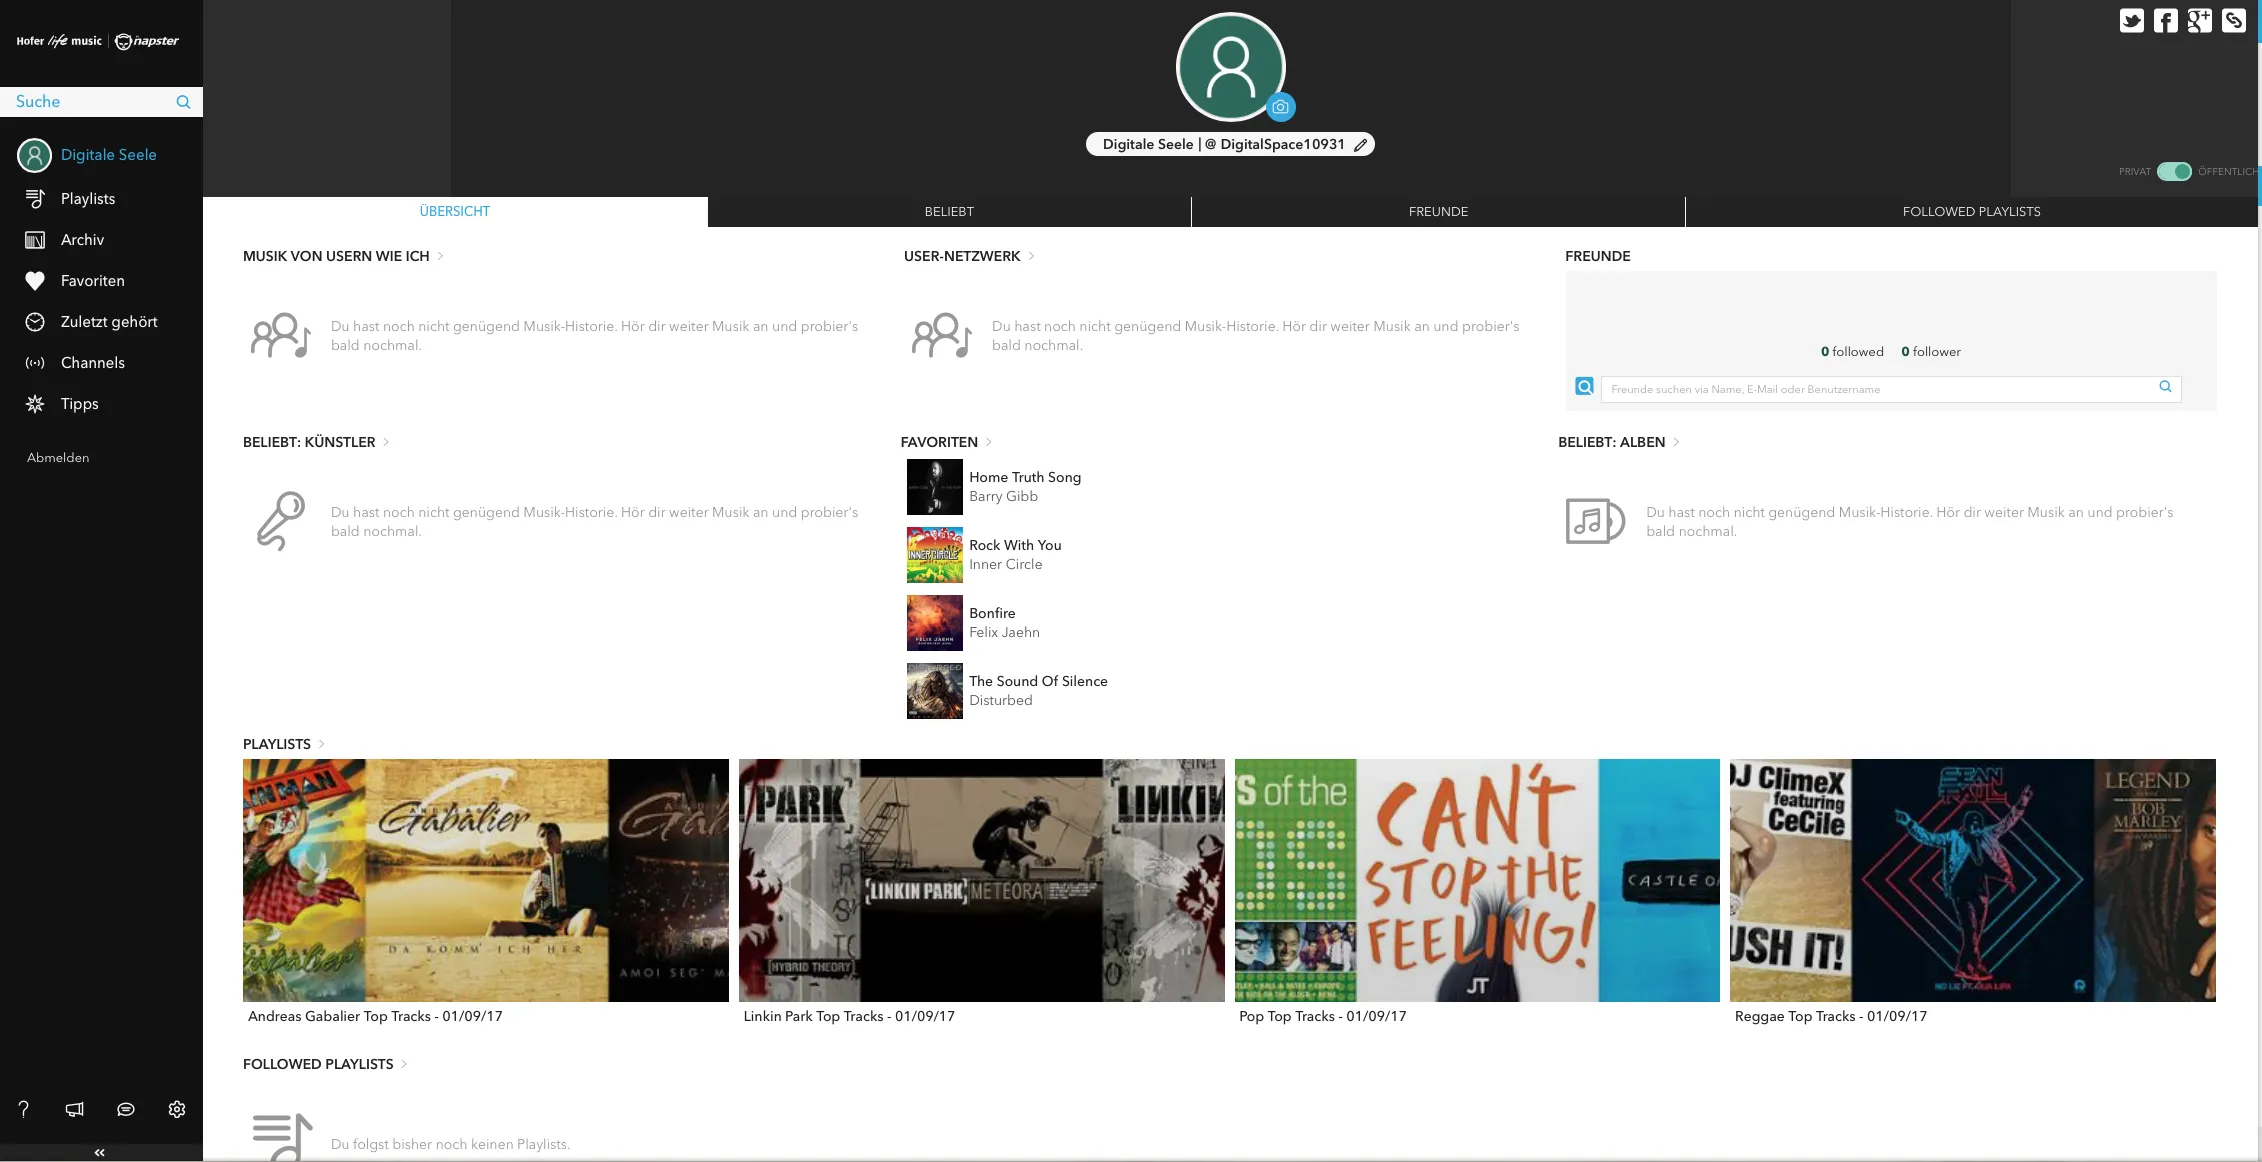The height and width of the screenshot is (1162, 2262).
Task: Open the Channels sidebar item
Action: point(92,363)
